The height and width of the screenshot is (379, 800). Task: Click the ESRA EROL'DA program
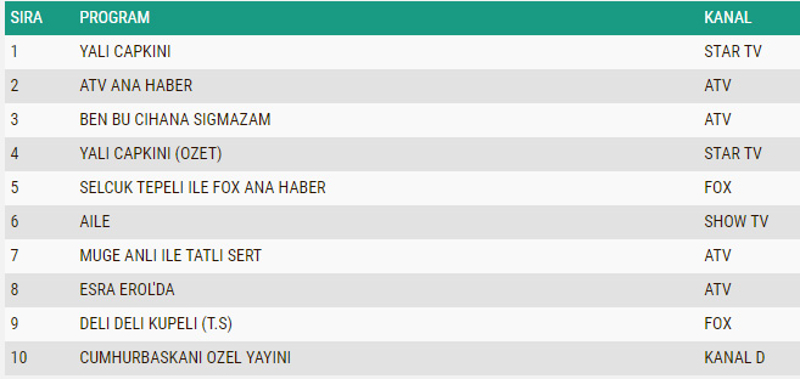click(x=127, y=290)
